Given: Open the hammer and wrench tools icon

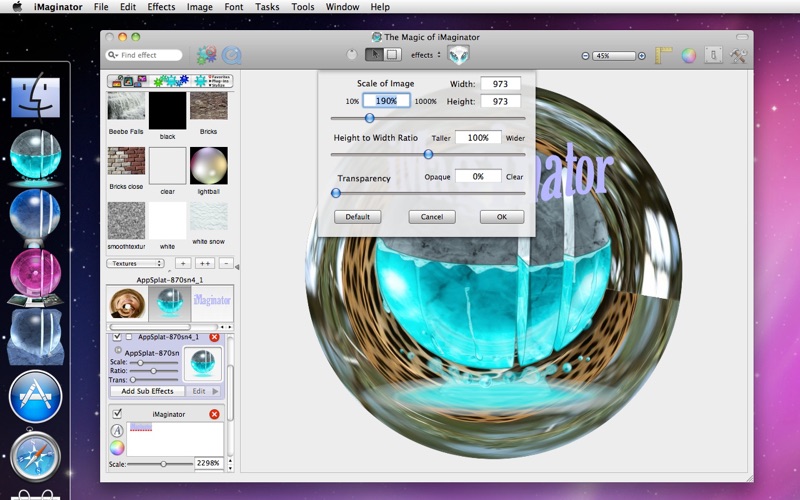Looking at the screenshot, I should (738, 55).
